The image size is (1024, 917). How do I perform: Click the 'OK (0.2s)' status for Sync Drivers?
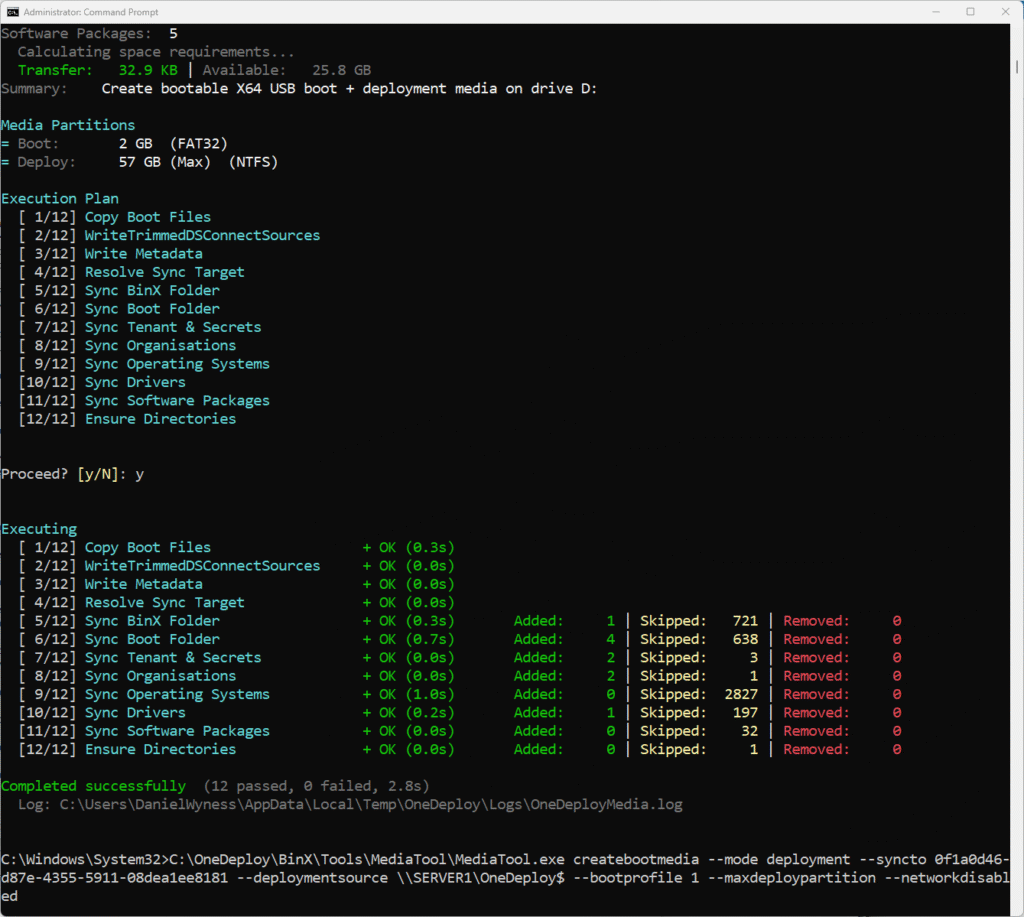pos(417,713)
